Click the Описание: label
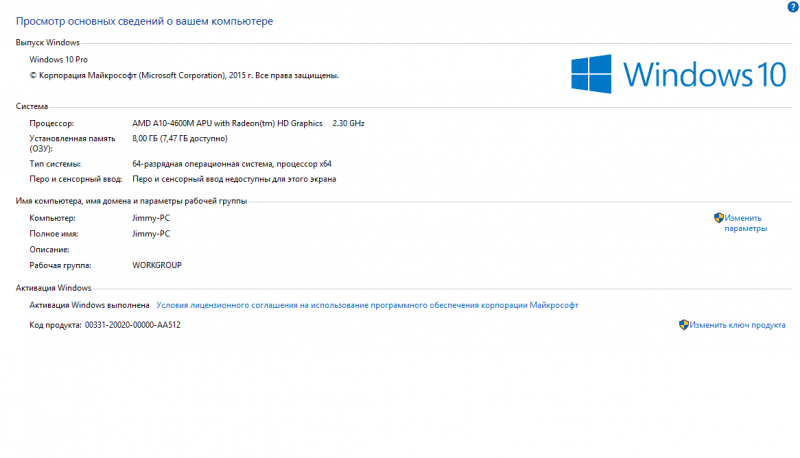This screenshot has width=800, height=458. click(x=49, y=249)
